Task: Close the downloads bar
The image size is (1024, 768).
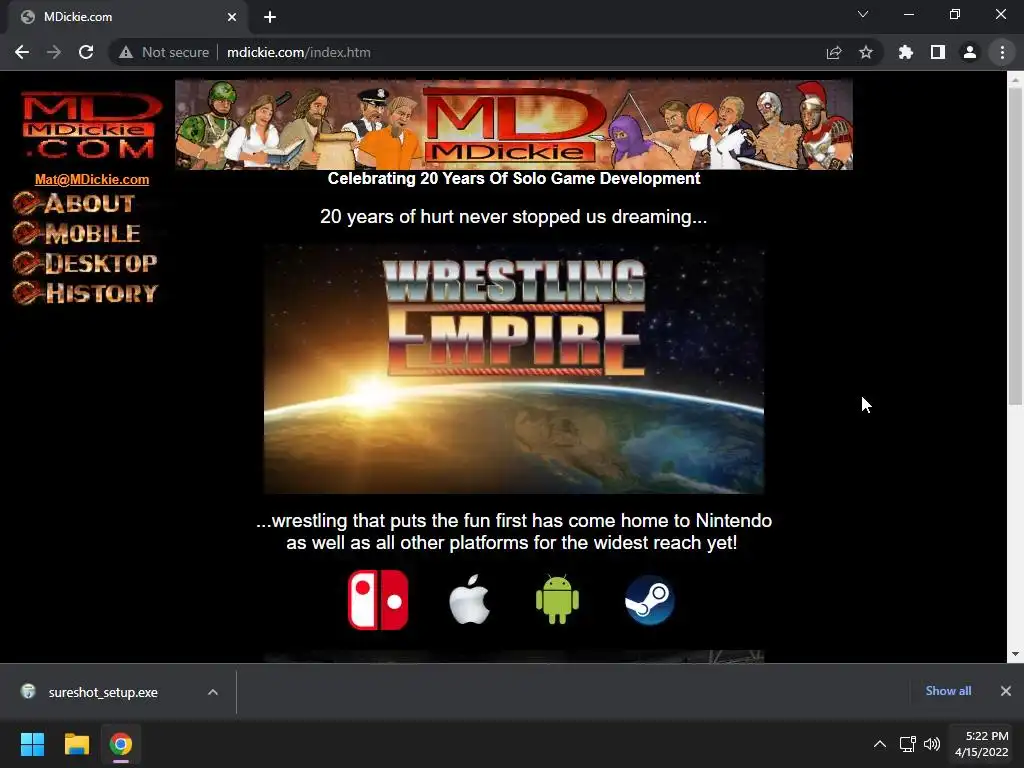Action: tap(1006, 691)
